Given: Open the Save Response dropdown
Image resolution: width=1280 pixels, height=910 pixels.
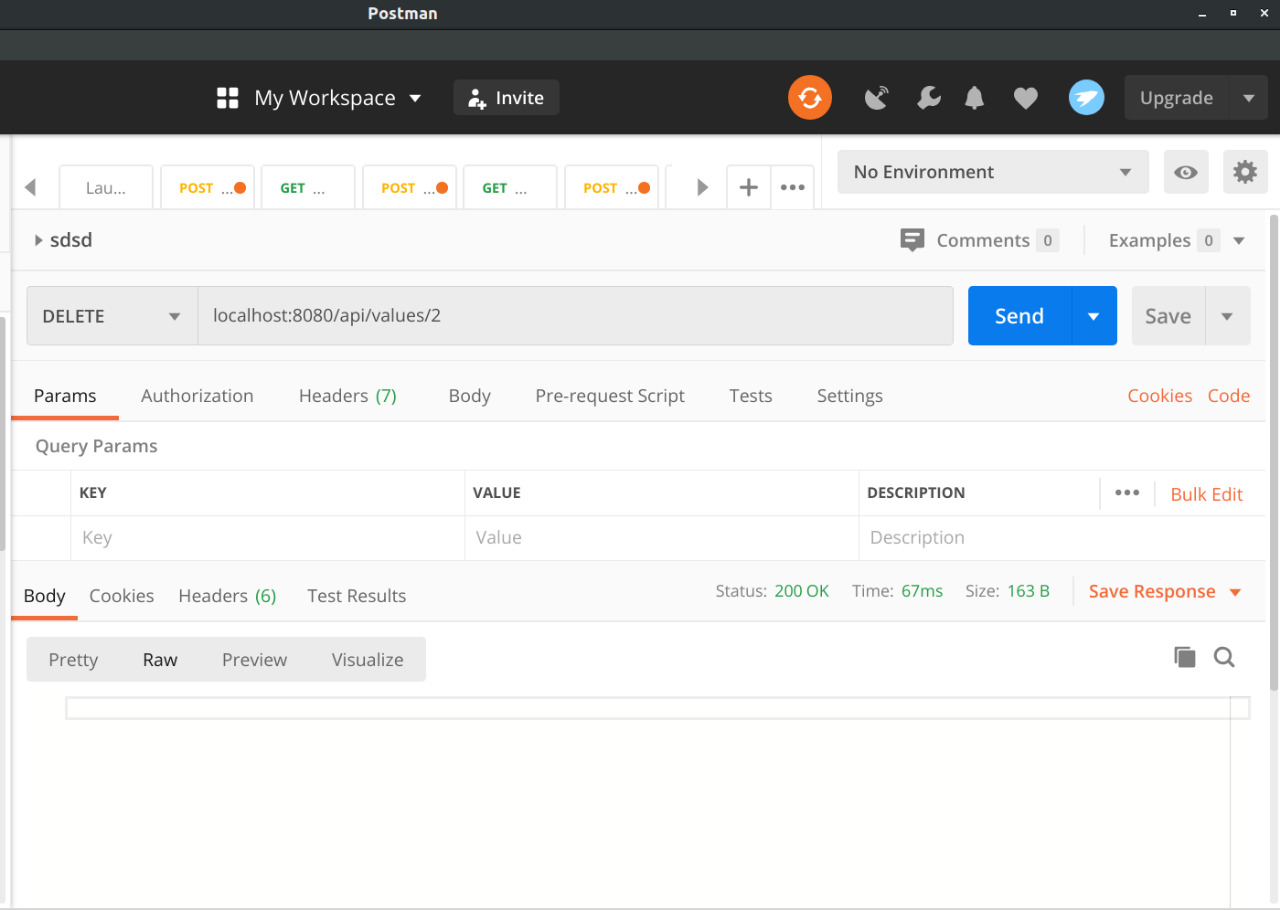Looking at the screenshot, I should point(1165,592).
